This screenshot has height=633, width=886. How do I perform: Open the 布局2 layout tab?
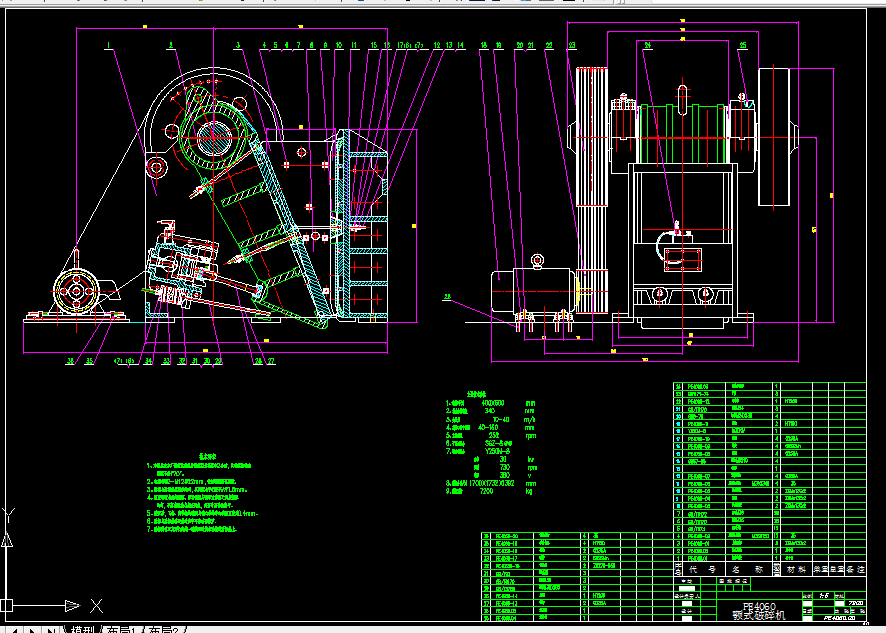click(164, 629)
